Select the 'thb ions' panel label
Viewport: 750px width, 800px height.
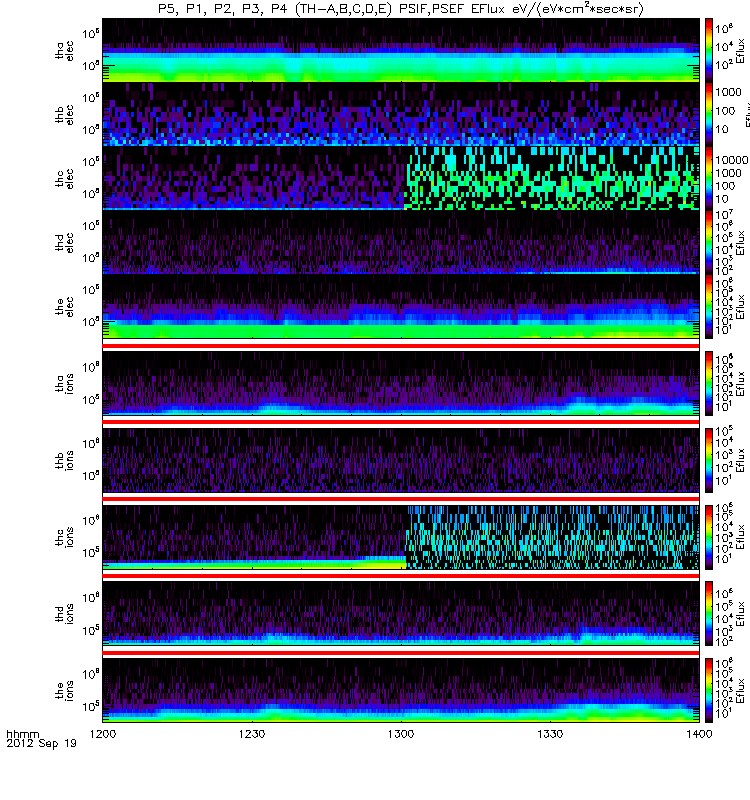(65, 460)
